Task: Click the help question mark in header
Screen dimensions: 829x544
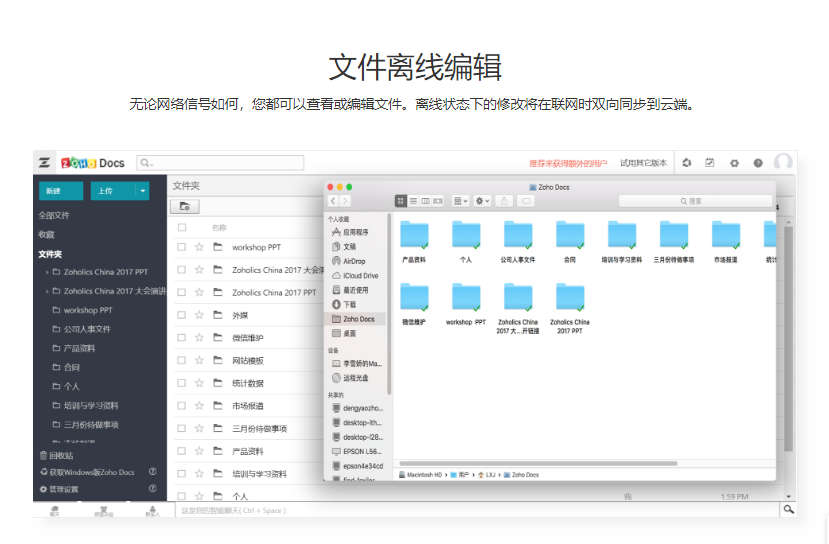Action: [758, 163]
